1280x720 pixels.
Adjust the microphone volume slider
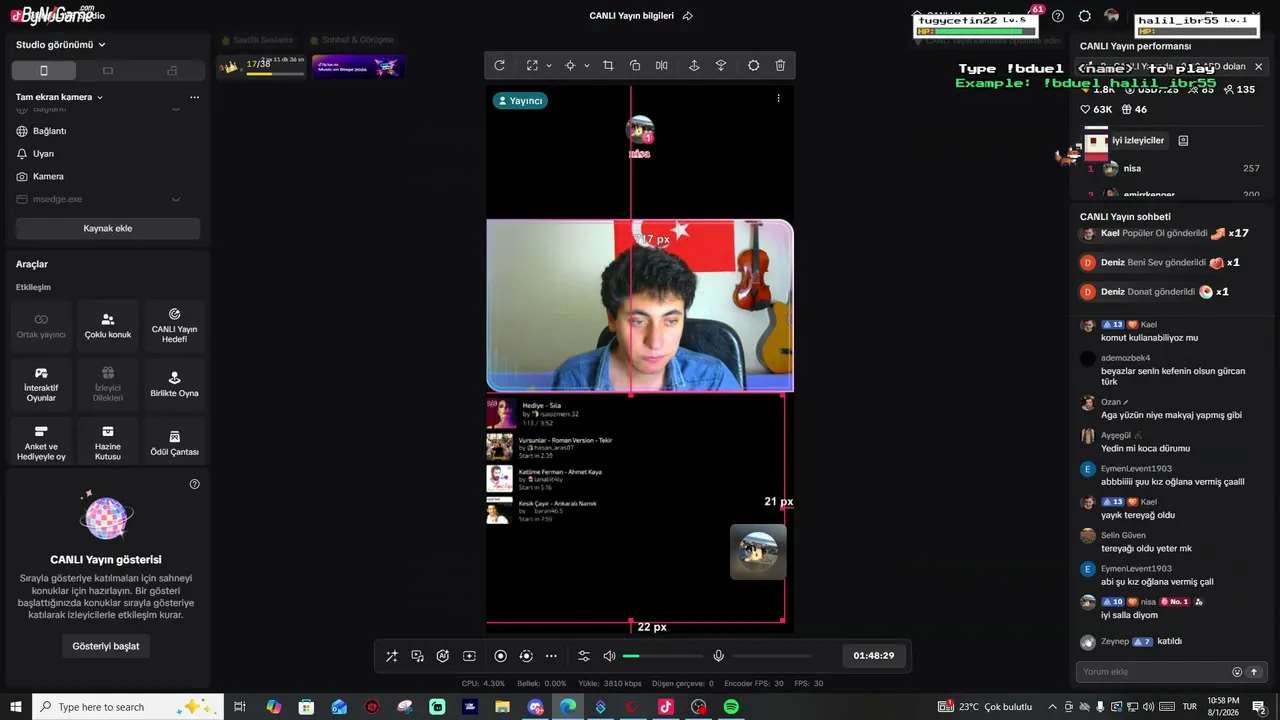click(x=772, y=656)
